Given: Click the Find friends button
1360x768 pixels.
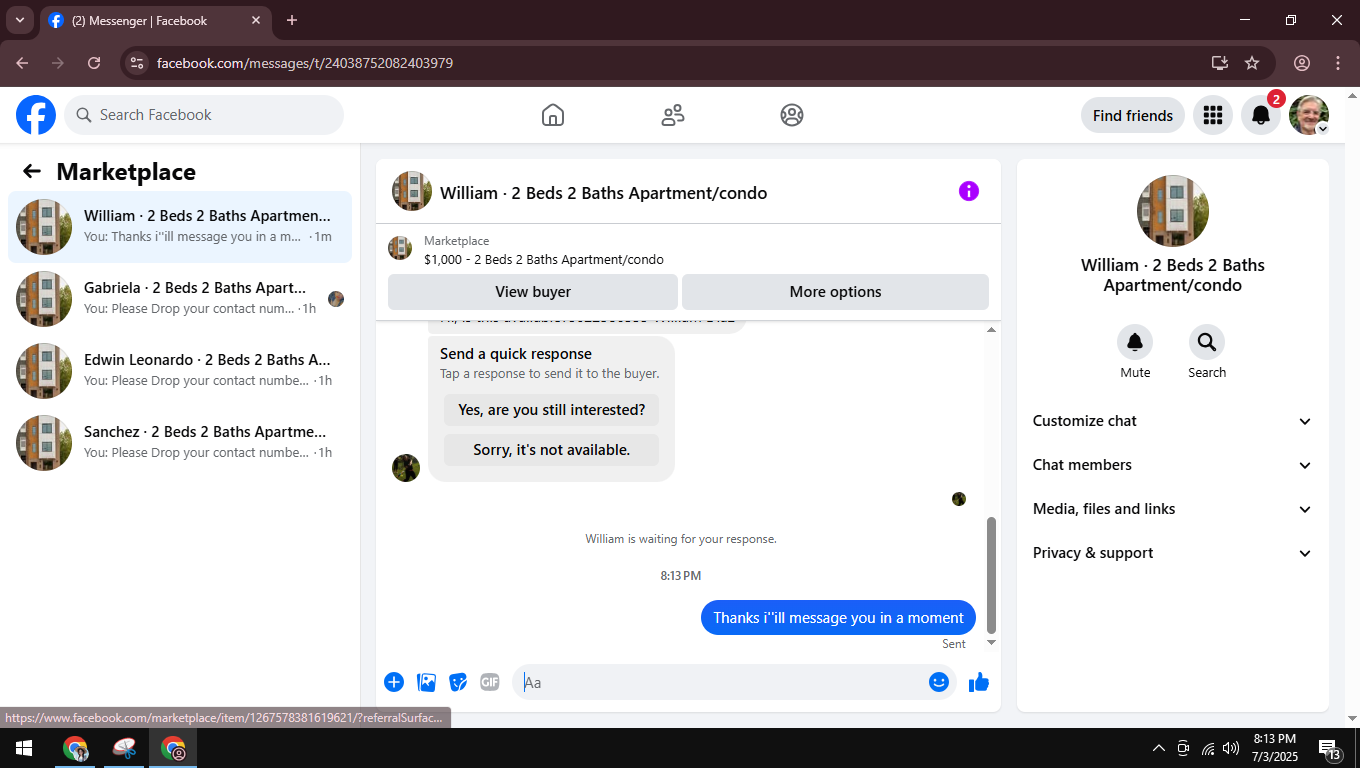Looking at the screenshot, I should pyautogui.click(x=1133, y=115).
